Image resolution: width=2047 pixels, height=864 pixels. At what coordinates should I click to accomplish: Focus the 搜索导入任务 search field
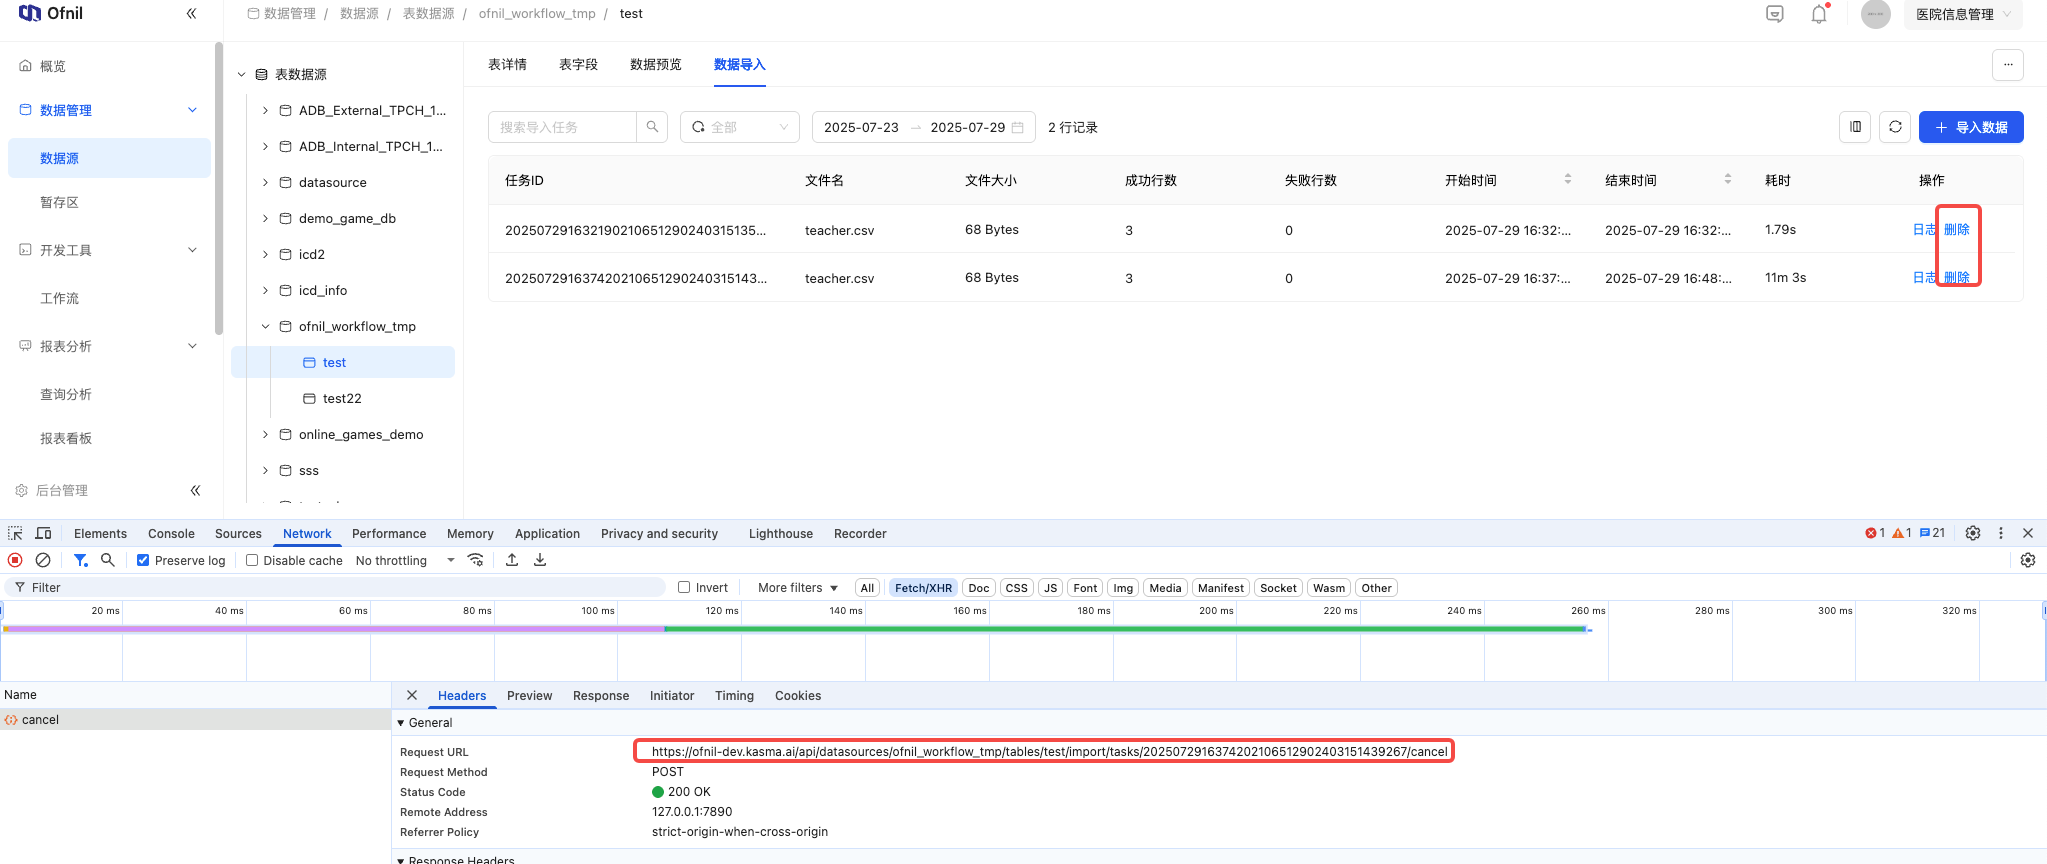pyautogui.click(x=562, y=127)
